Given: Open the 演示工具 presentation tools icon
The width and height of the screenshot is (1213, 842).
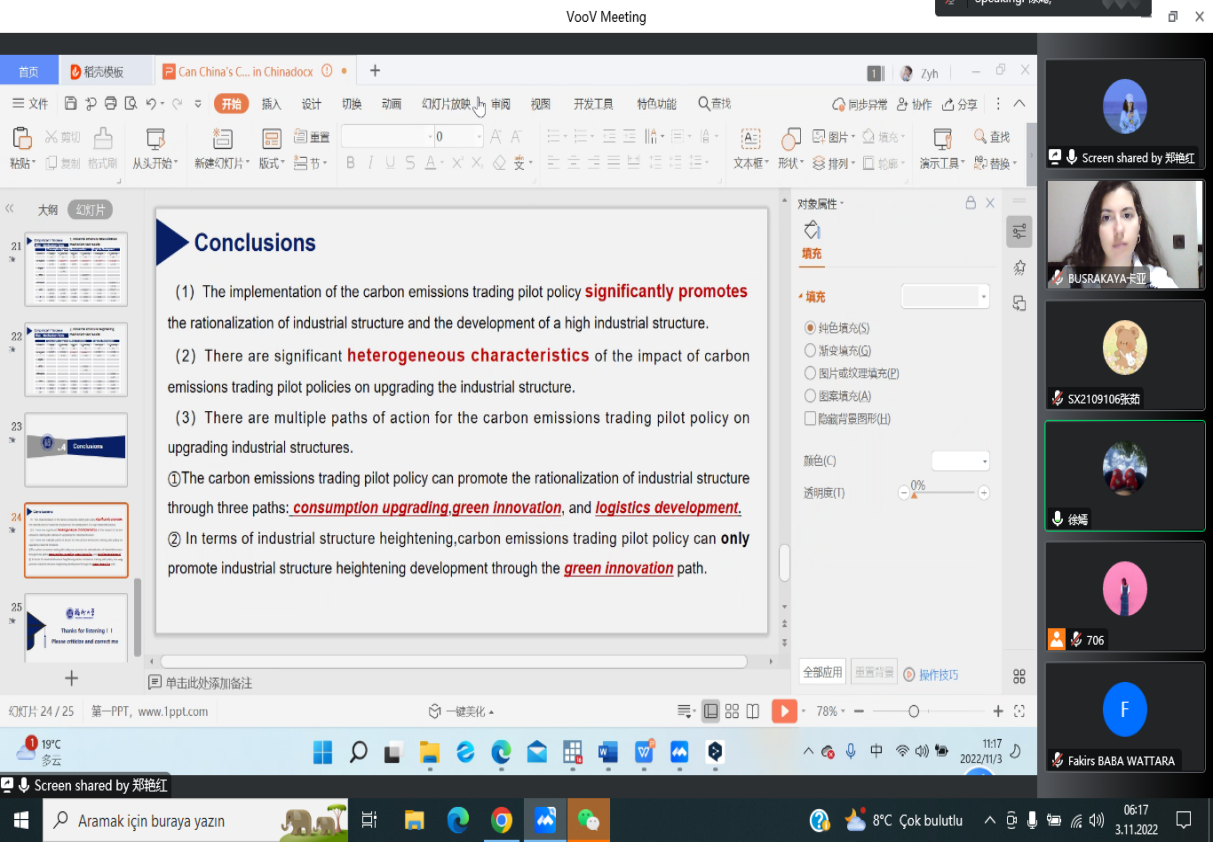Looking at the screenshot, I should point(941,139).
